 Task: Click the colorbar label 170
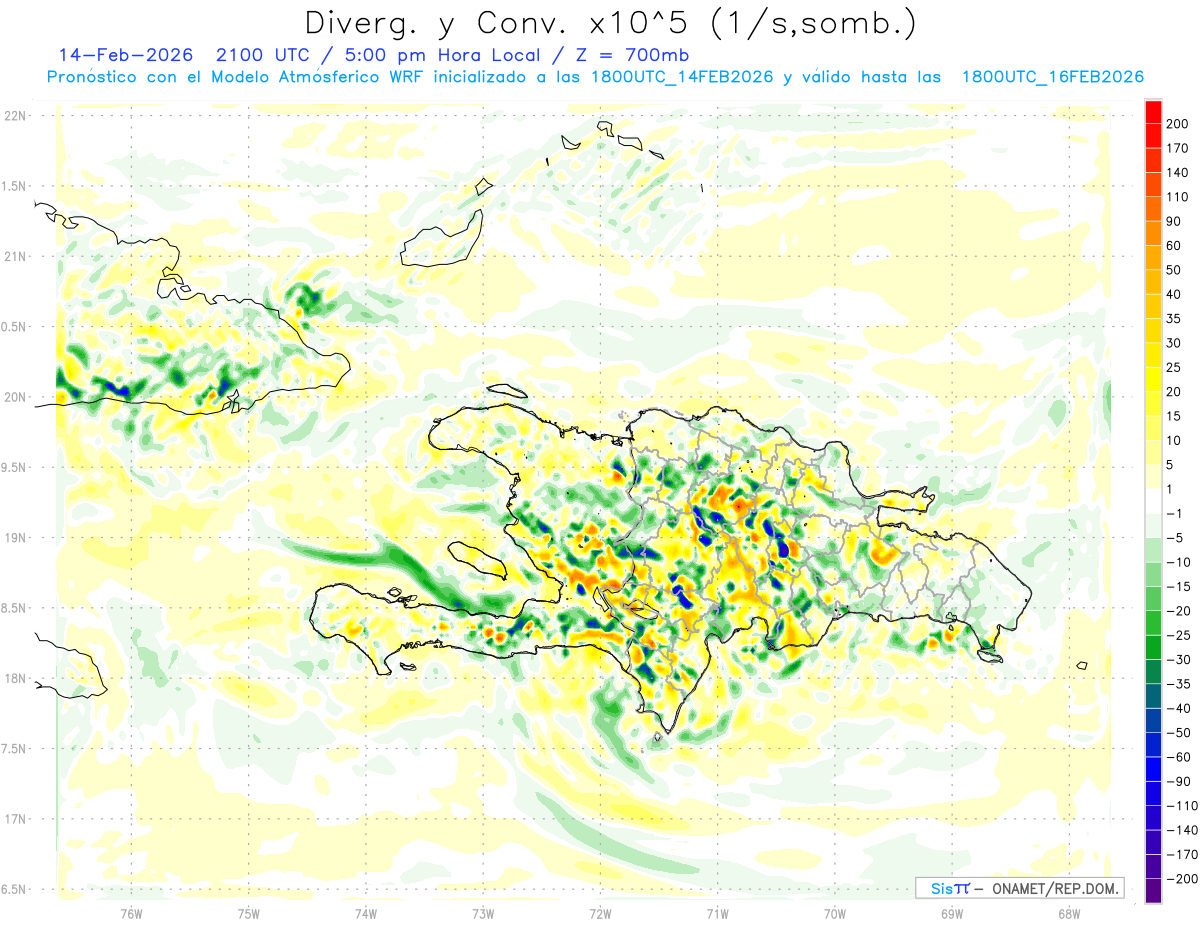pyautogui.click(x=1176, y=149)
